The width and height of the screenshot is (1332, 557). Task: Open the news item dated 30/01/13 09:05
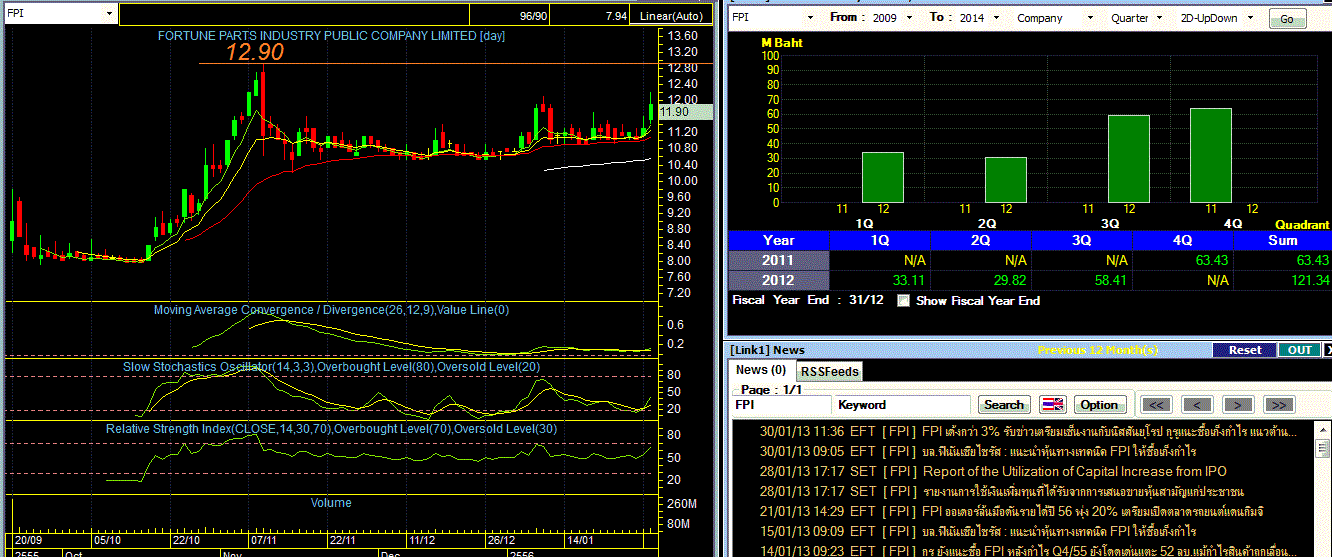978,451
